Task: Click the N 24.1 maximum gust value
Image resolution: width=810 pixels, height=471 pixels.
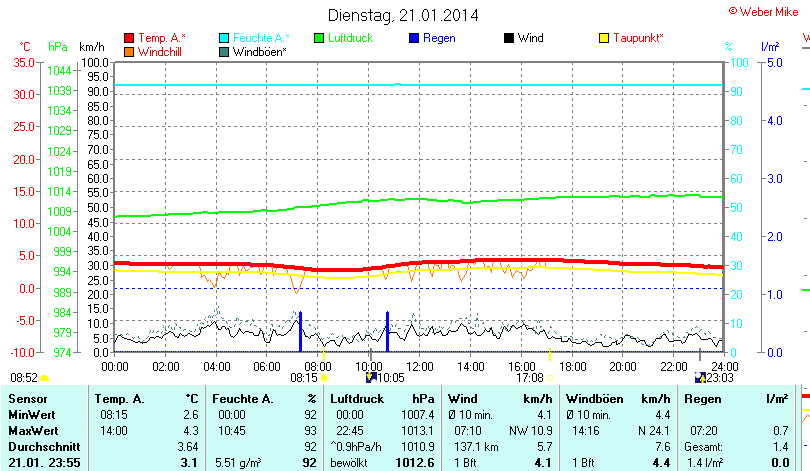Action: click(x=654, y=431)
